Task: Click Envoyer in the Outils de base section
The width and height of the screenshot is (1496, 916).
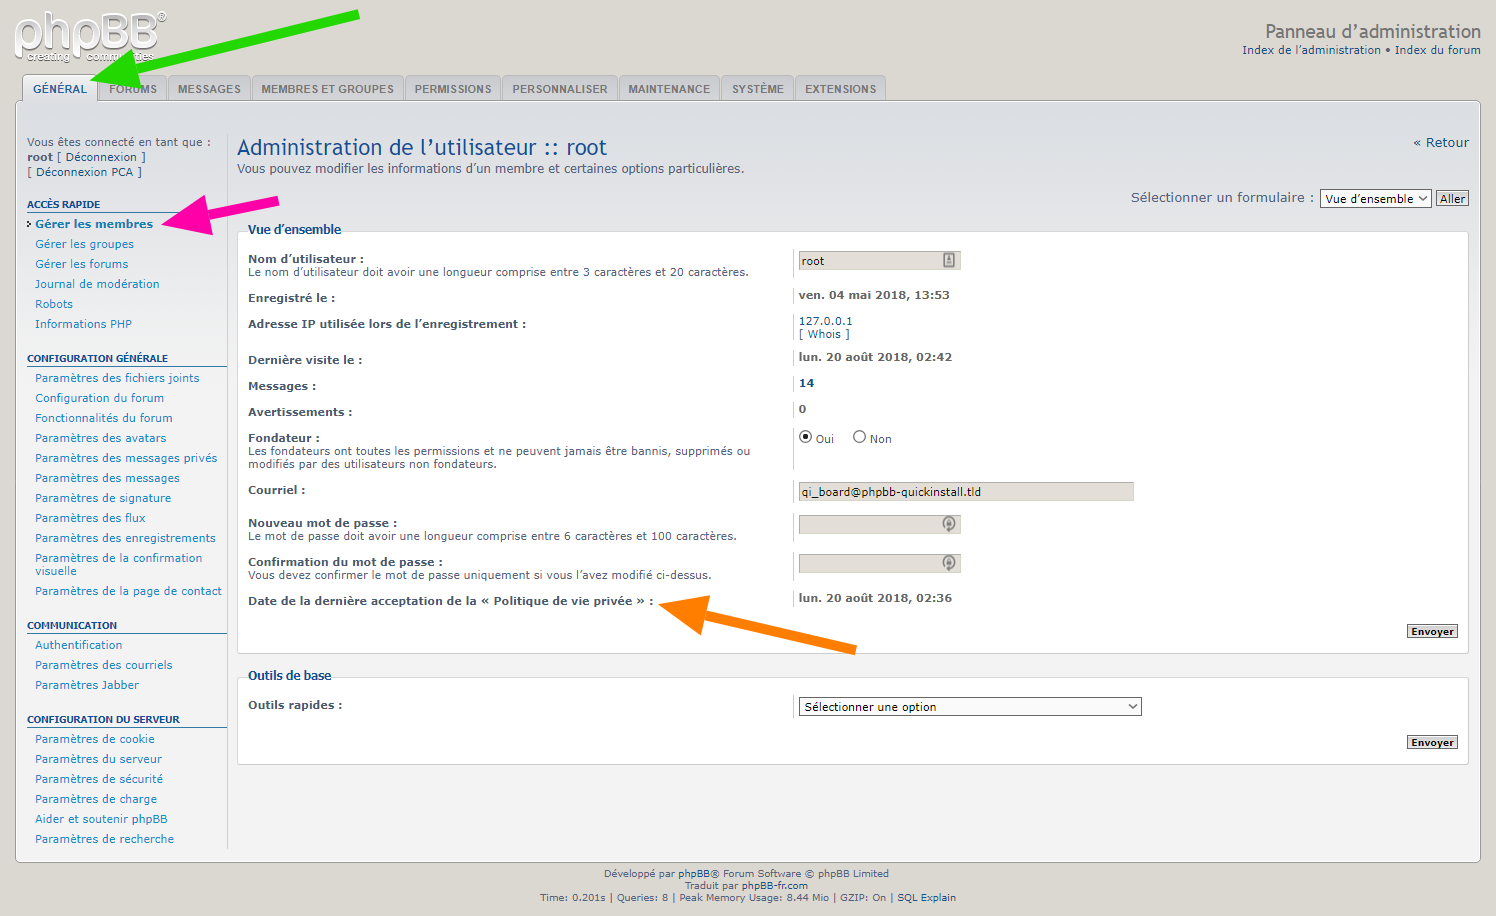Action: pyautogui.click(x=1431, y=743)
